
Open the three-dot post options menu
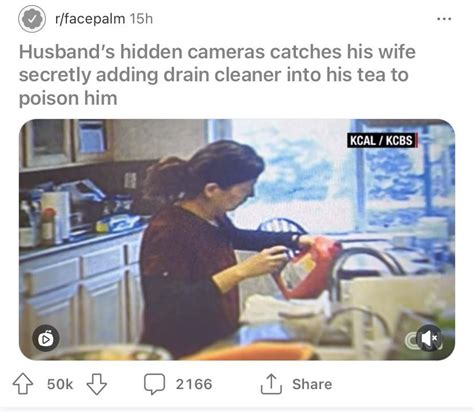tap(444, 19)
